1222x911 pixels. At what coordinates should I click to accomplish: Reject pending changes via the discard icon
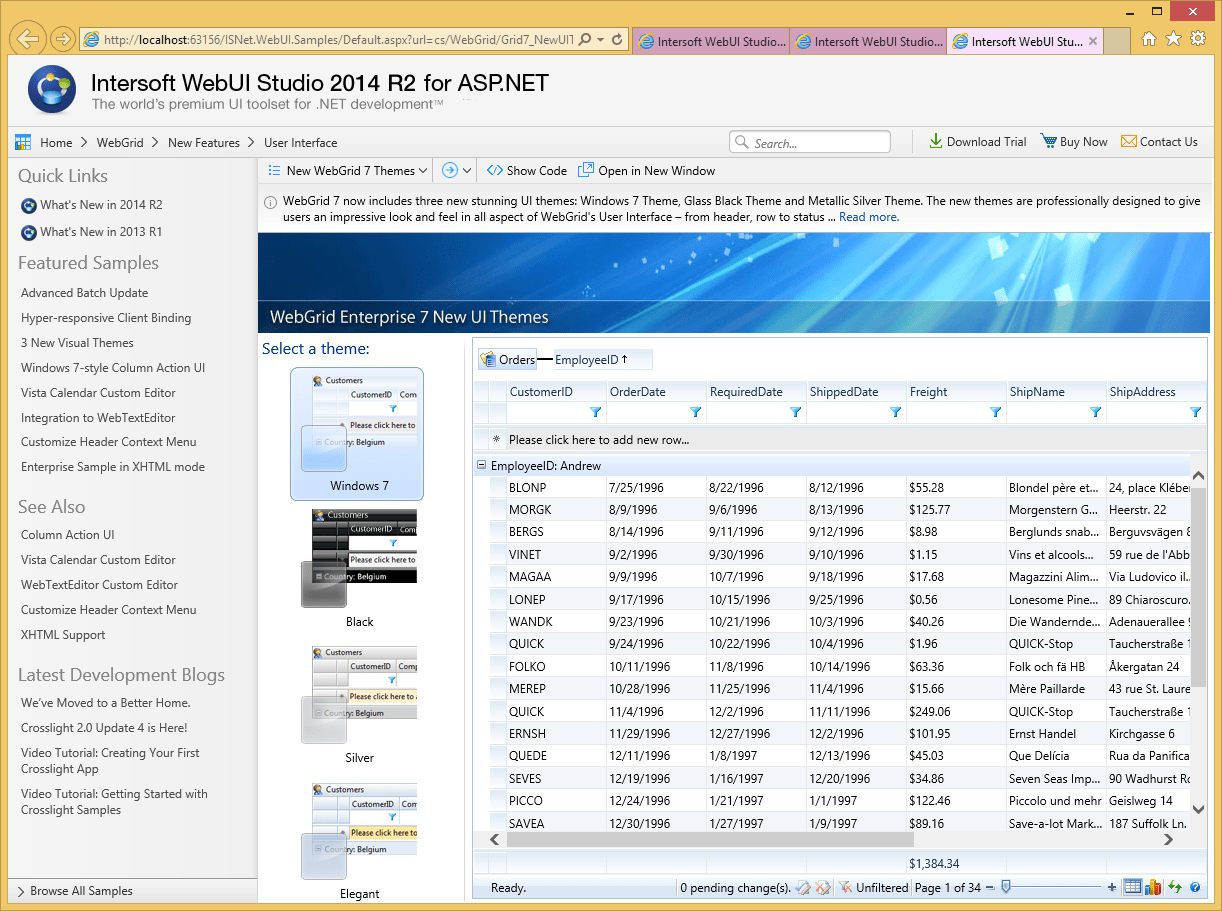823,886
